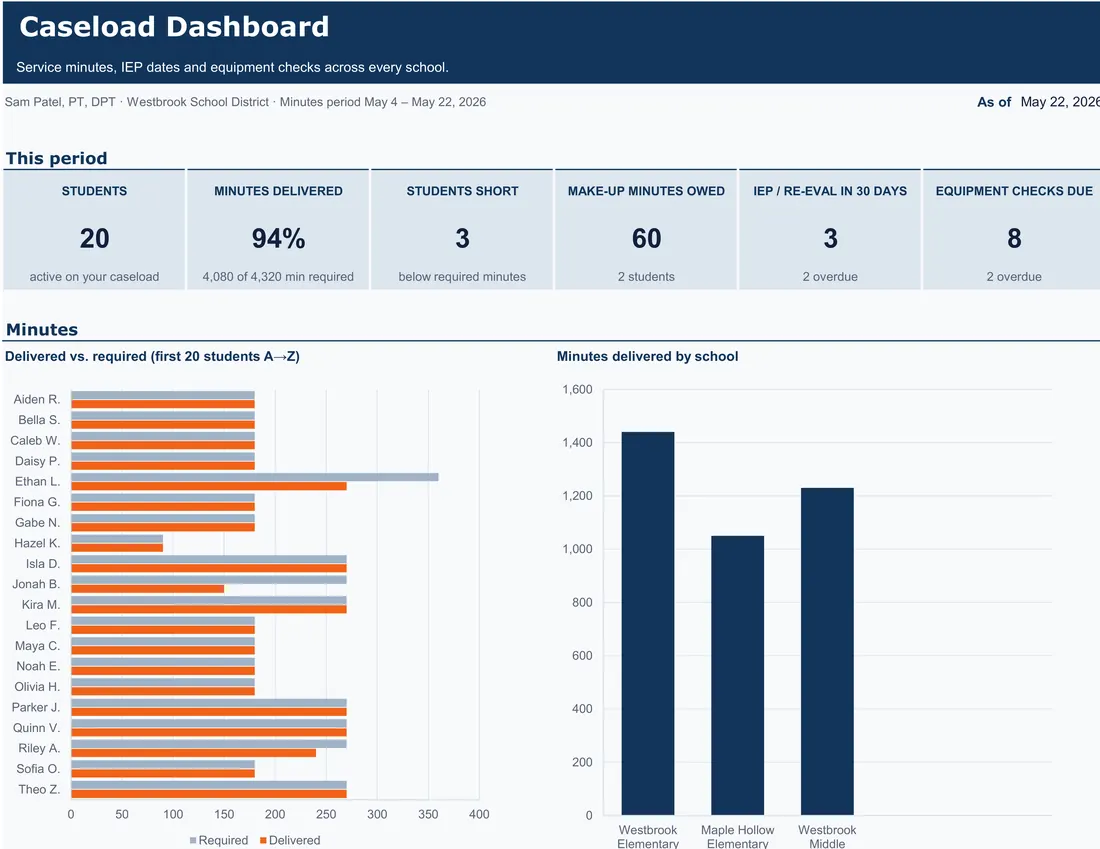This screenshot has height=849, width=1100.
Task: Click the Fiona G. axis label
Action: (x=36, y=502)
